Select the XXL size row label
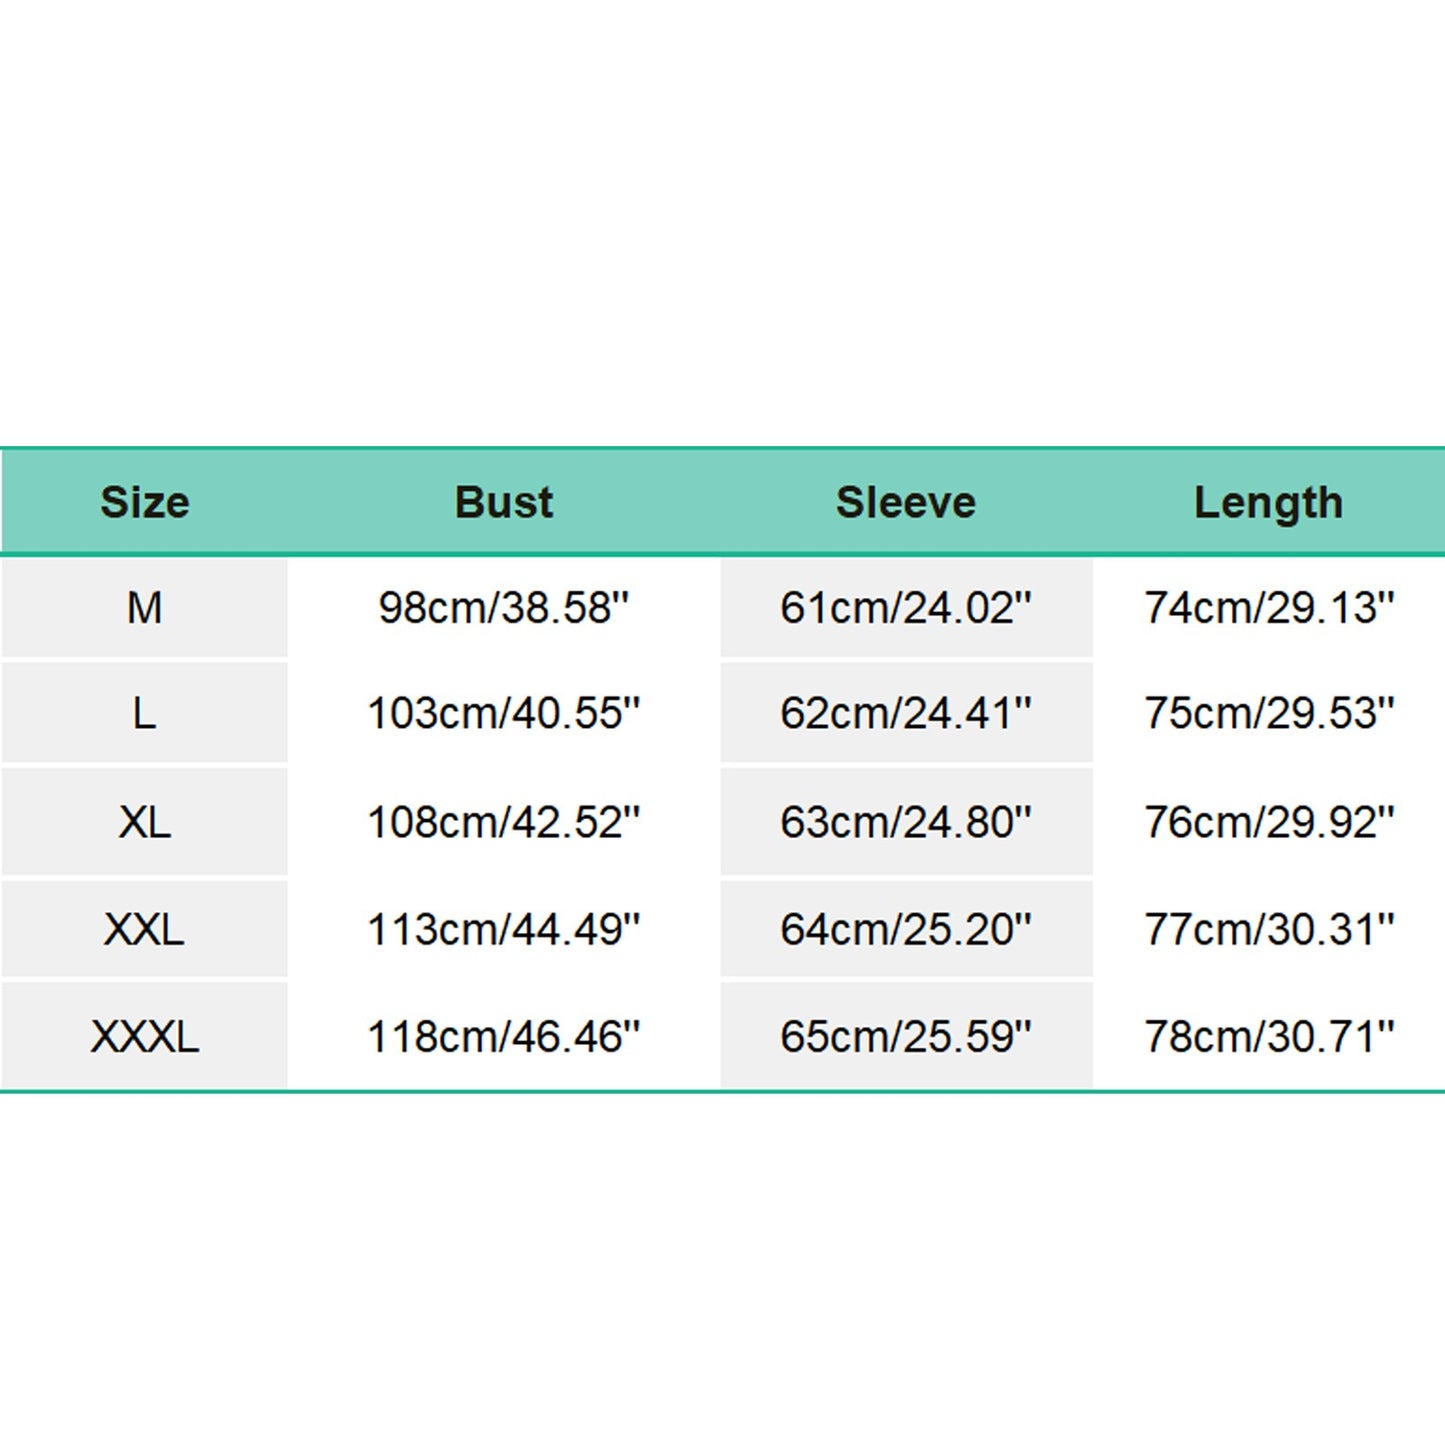Screen dimensions: 1445x1445 [x=144, y=930]
